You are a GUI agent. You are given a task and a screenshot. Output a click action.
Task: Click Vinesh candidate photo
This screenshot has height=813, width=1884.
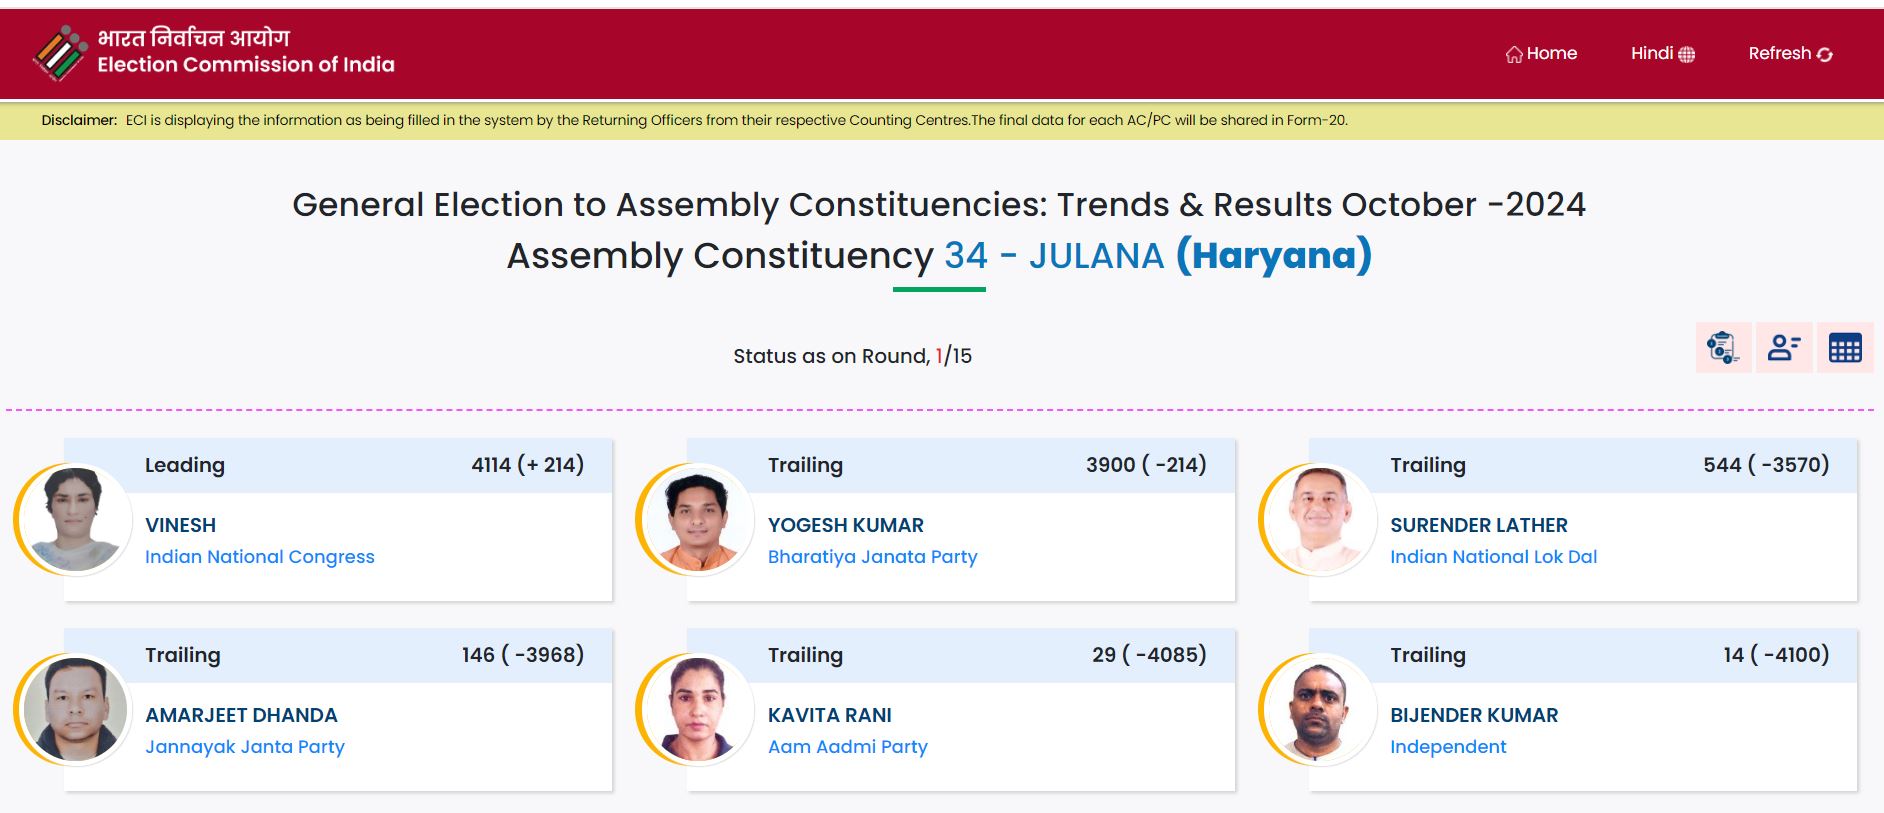pyautogui.click(x=75, y=519)
